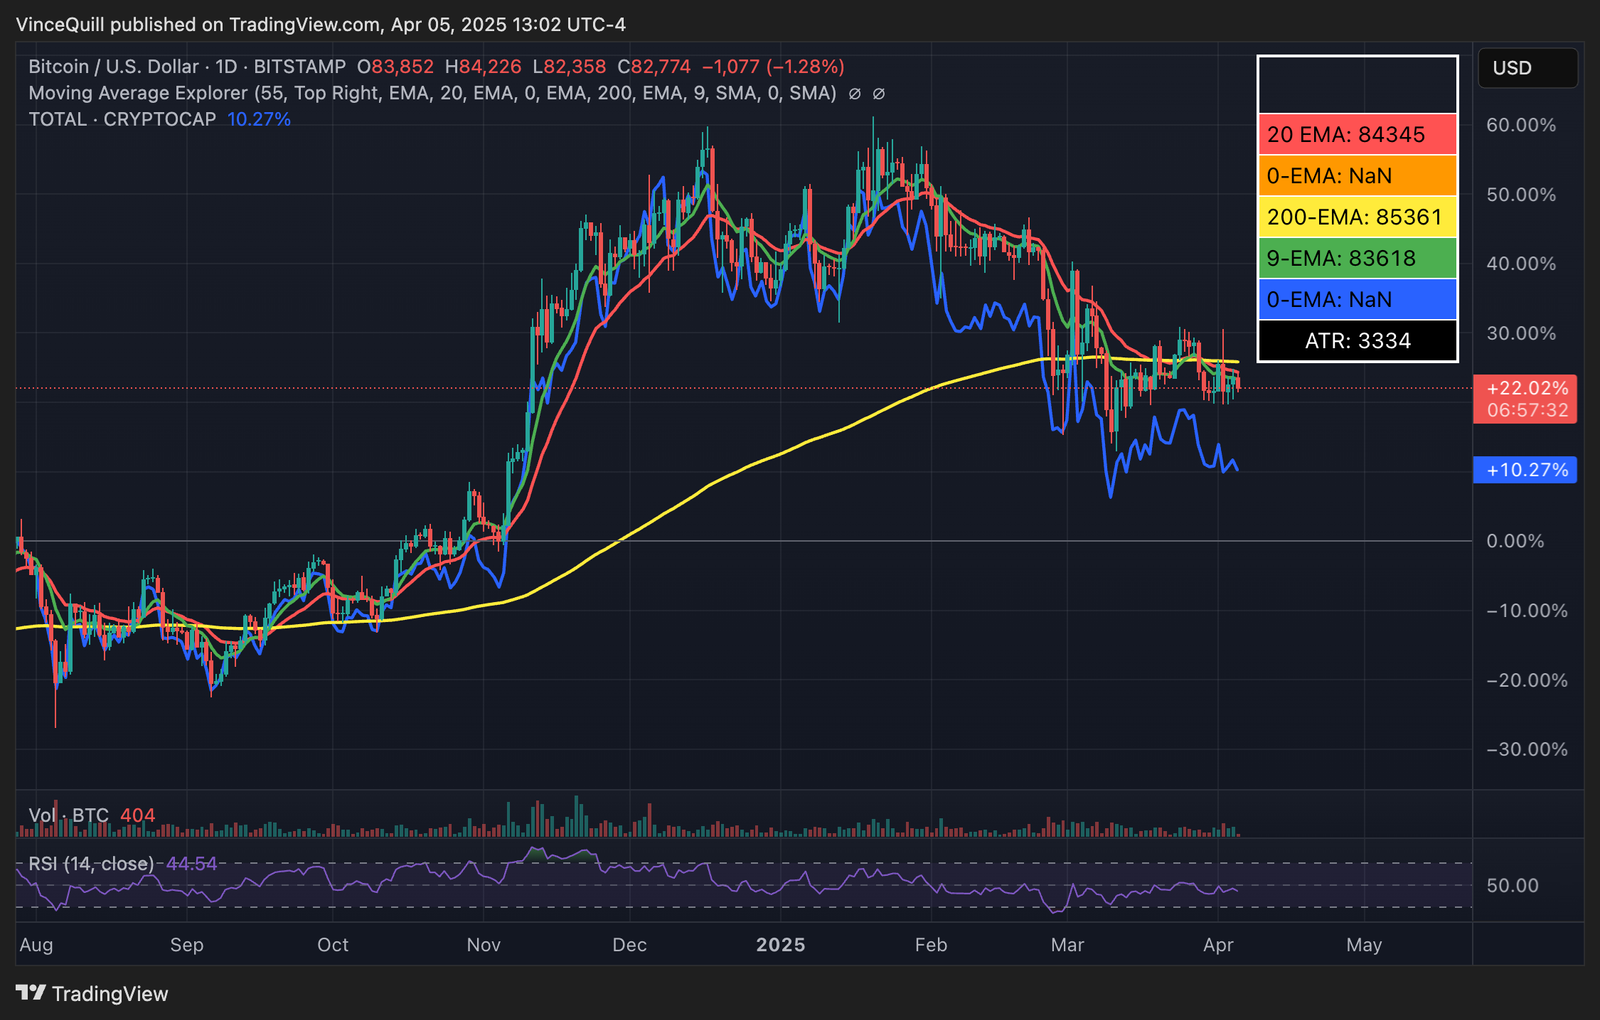Click the TradingView logo icon
Screen dimensions: 1600x1020
[x=31, y=993]
